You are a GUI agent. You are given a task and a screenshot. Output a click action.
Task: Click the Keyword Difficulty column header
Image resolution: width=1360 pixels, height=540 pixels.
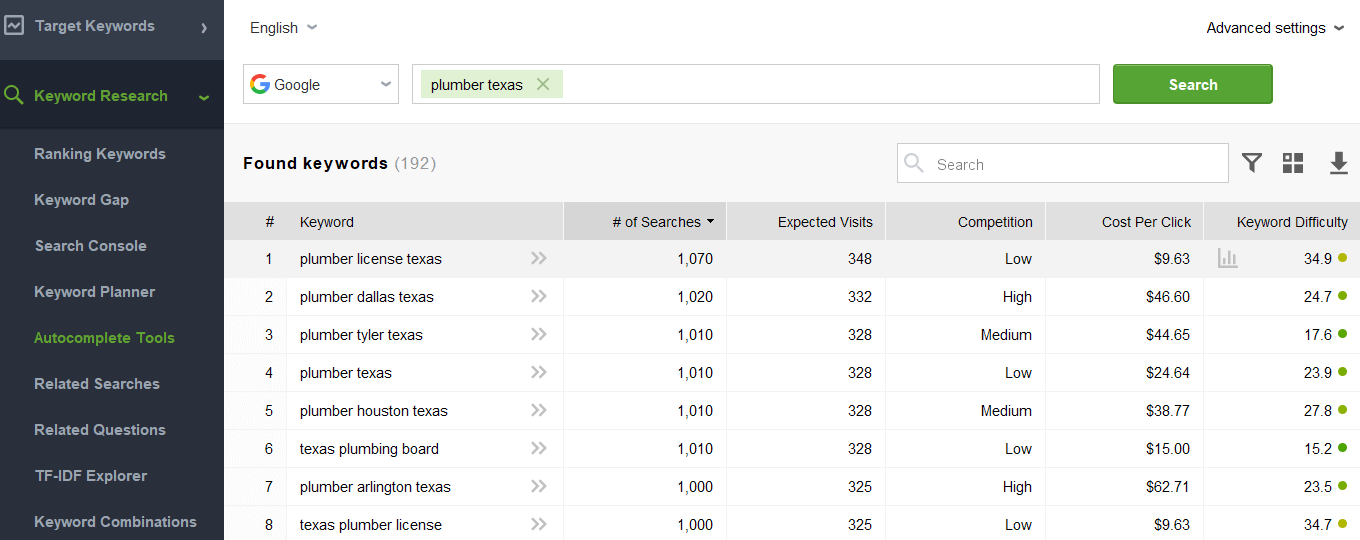pyautogui.click(x=1291, y=222)
